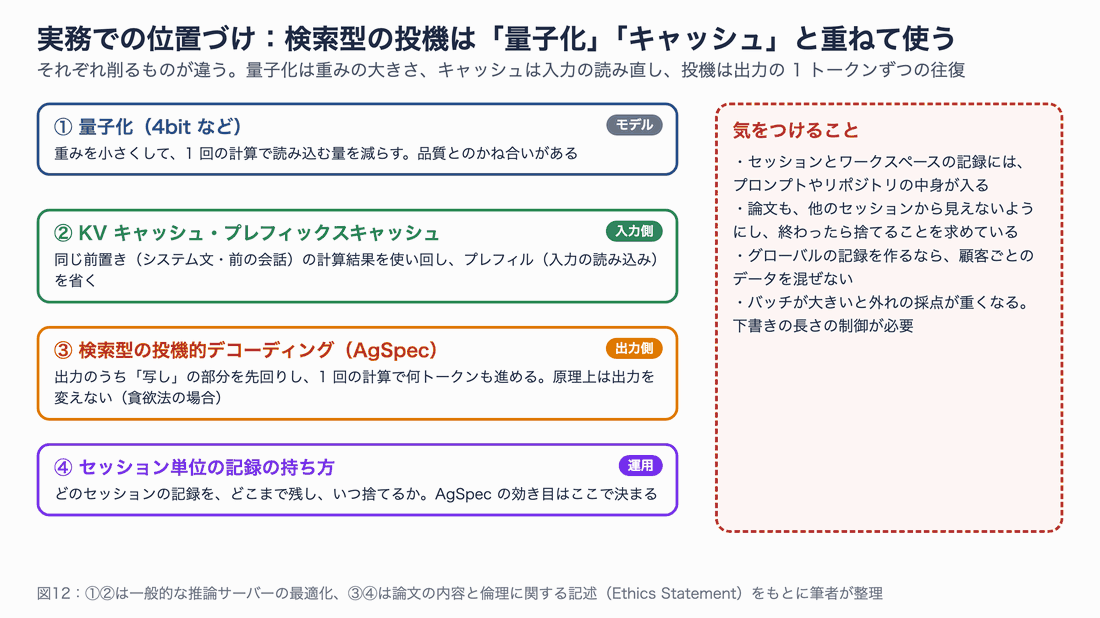Click the red heading 気をつけること
Screen dimensions: 1100x618
pyautogui.click(x=796, y=130)
